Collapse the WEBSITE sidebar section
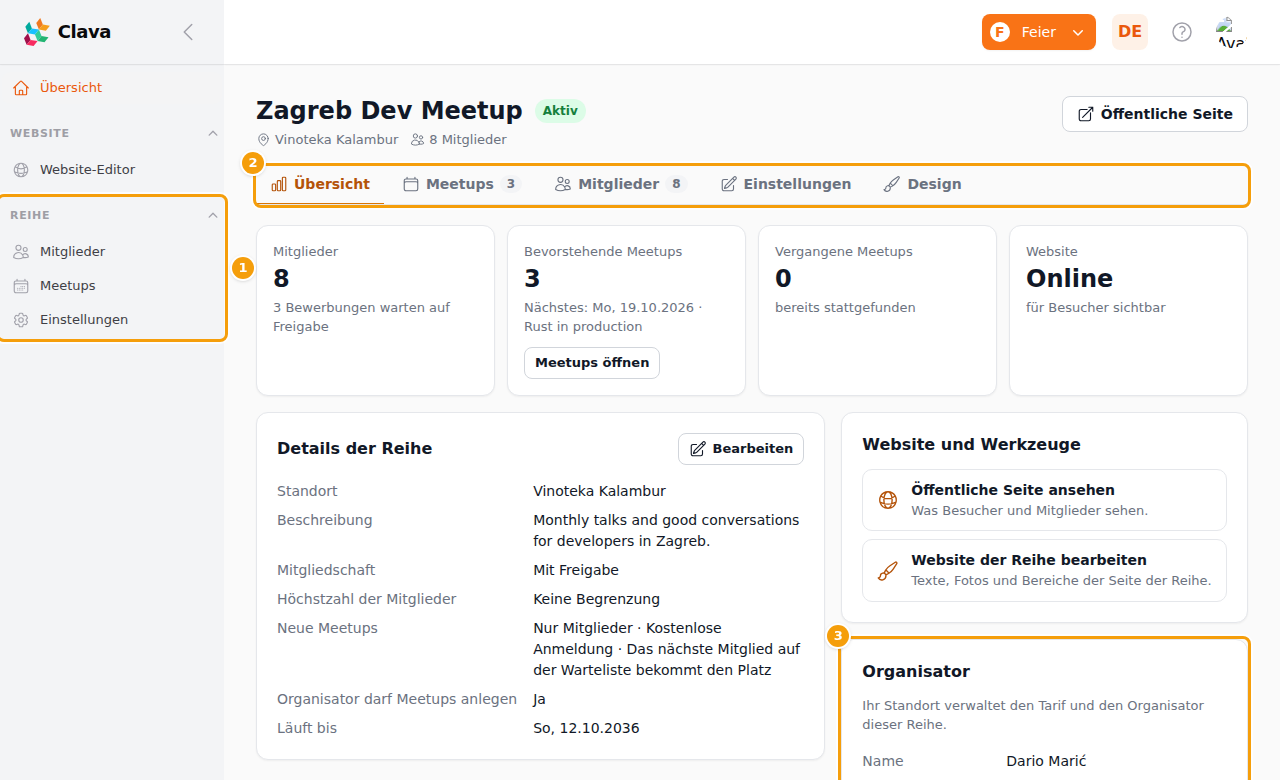The image size is (1280, 780). [x=212, y=133]
